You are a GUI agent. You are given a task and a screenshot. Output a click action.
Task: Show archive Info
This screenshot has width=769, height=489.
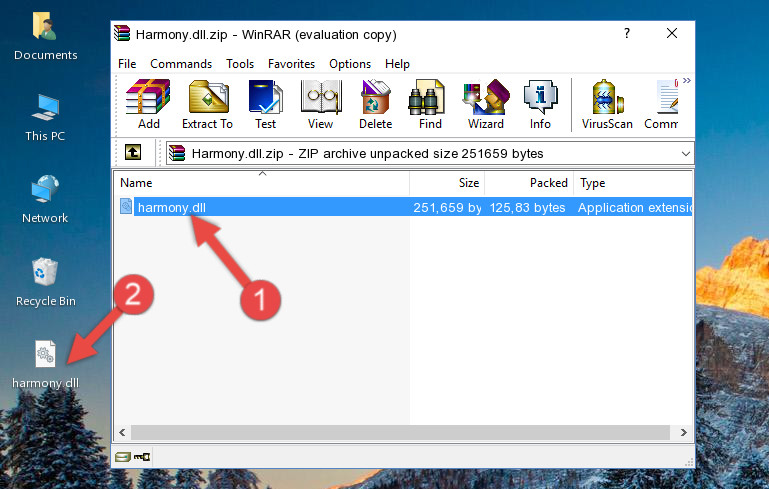pyautogui.click(x=540, y=104)
